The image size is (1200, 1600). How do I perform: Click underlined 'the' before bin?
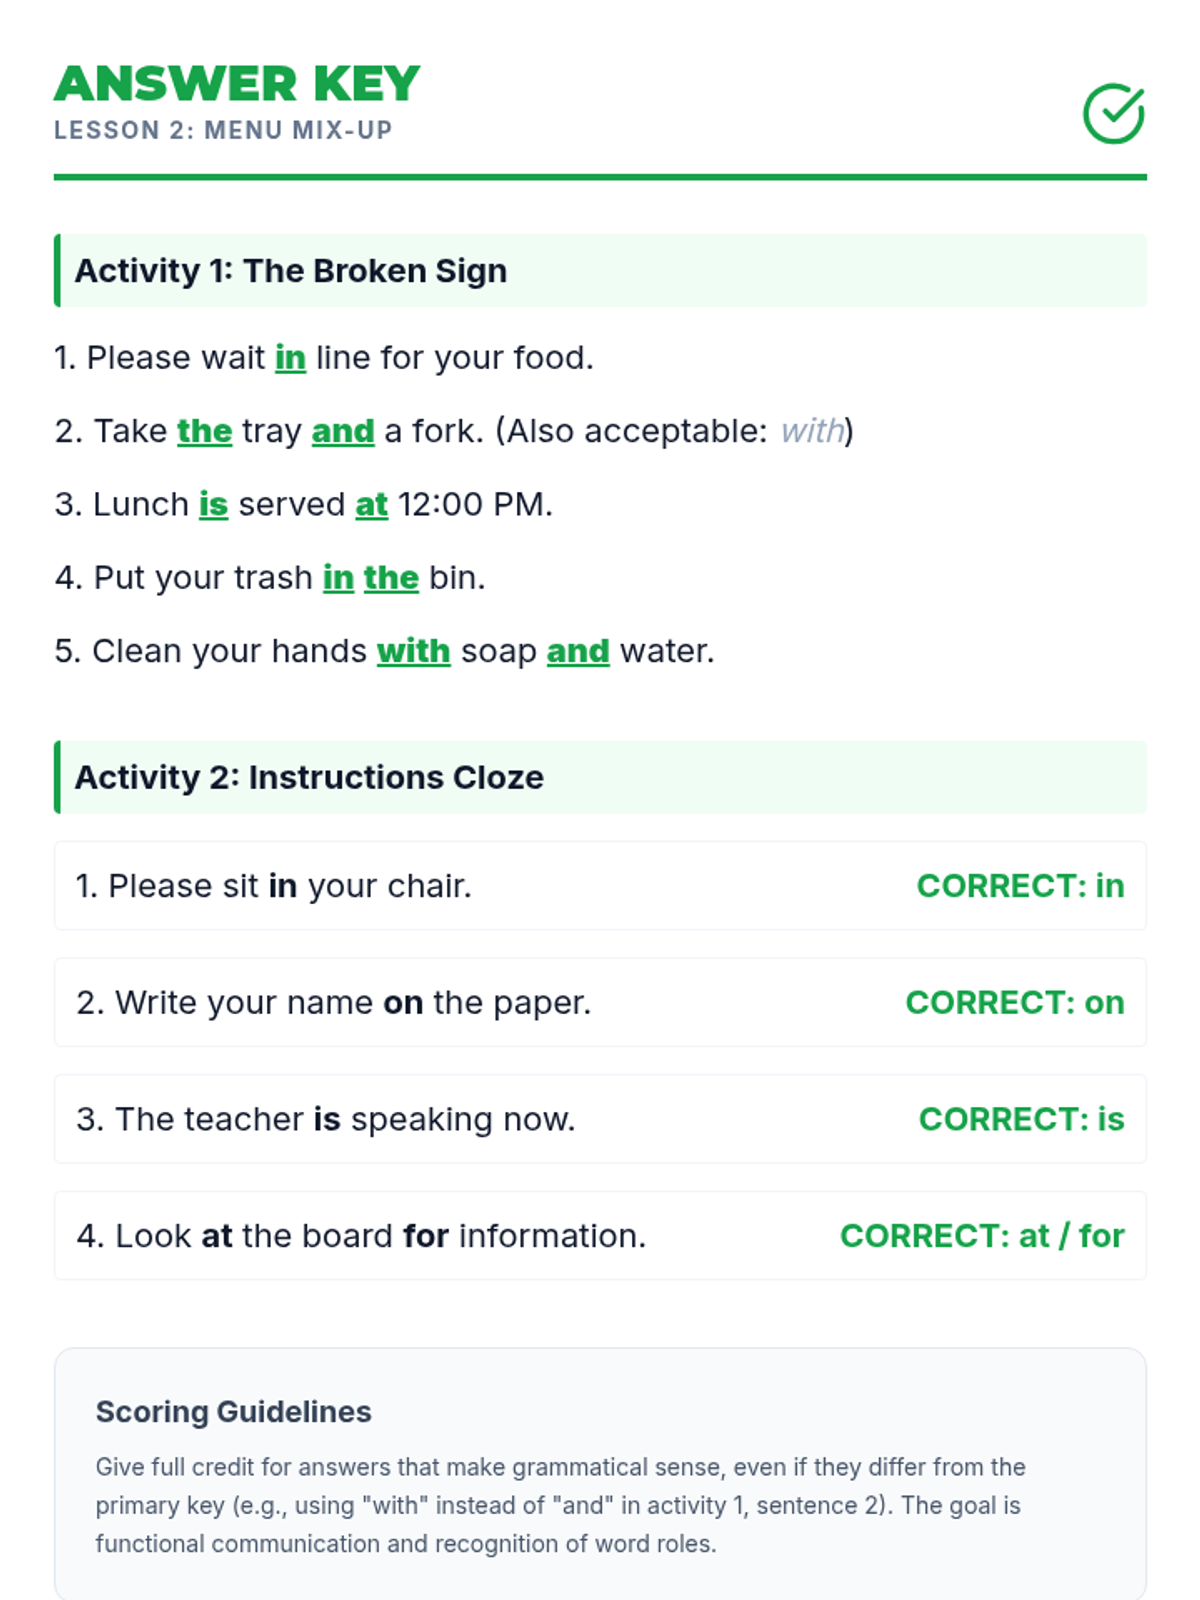(x=391, y=578)
